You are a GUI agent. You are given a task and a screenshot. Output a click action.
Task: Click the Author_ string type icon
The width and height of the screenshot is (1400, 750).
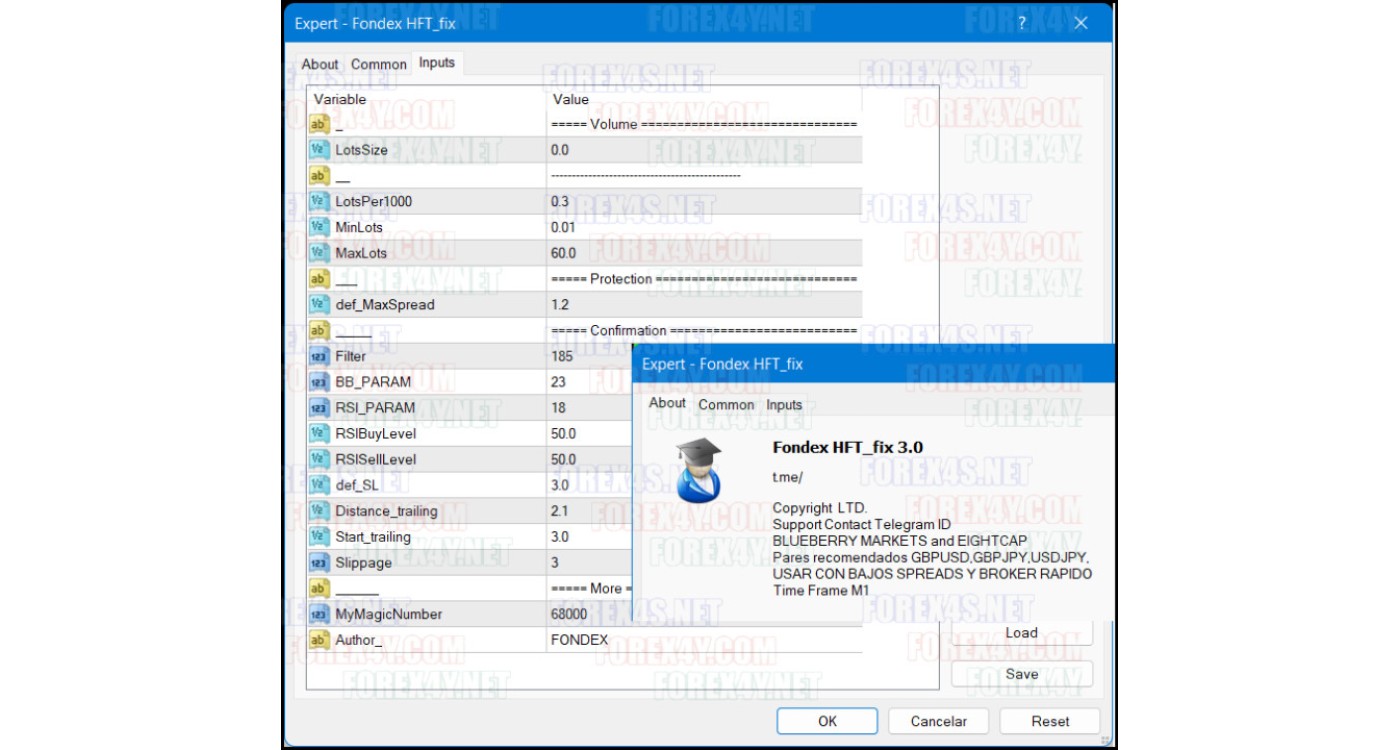[x=319, y=640]
